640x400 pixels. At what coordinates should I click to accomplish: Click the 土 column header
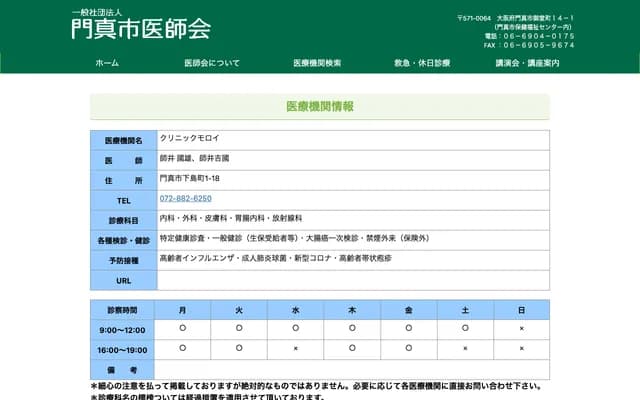[x=465, y=310]
